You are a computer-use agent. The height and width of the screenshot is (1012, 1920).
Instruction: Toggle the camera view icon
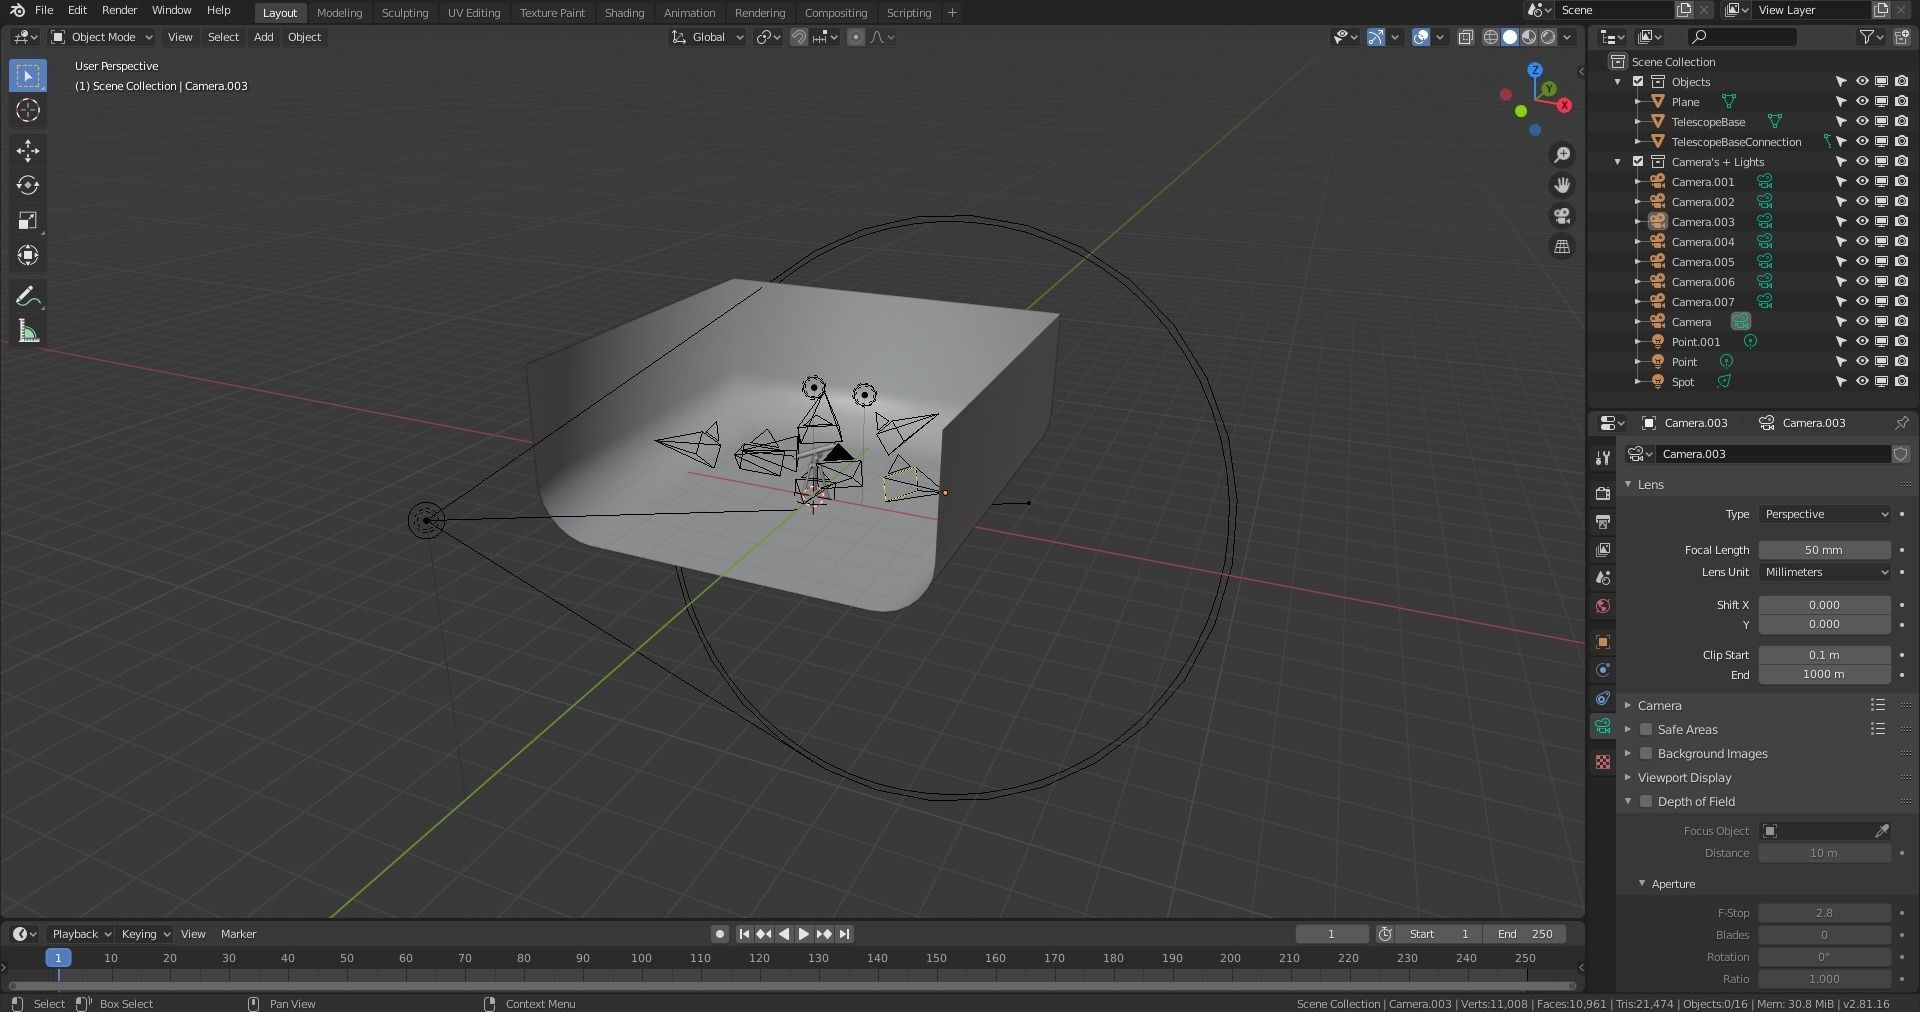click(x=1562, y=216)
